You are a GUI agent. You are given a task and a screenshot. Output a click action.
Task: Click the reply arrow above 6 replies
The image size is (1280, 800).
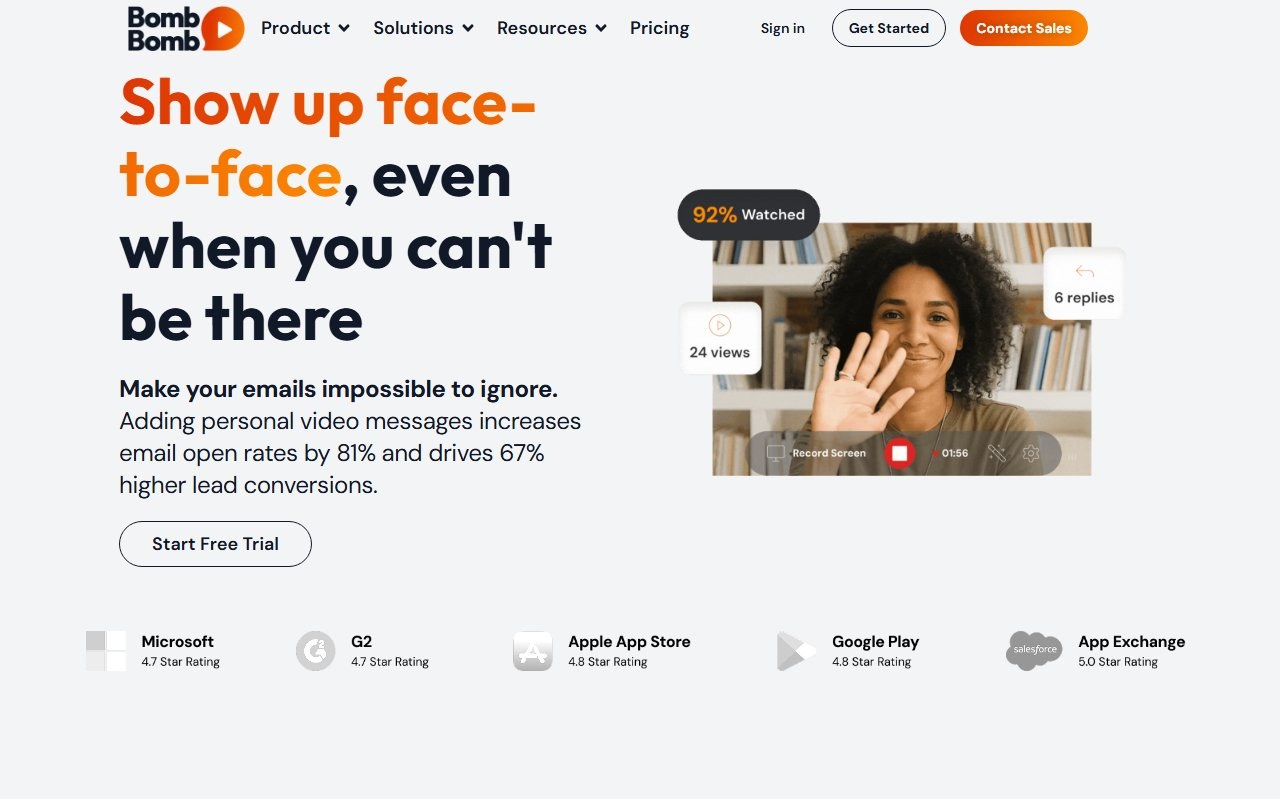(1084, 272)
